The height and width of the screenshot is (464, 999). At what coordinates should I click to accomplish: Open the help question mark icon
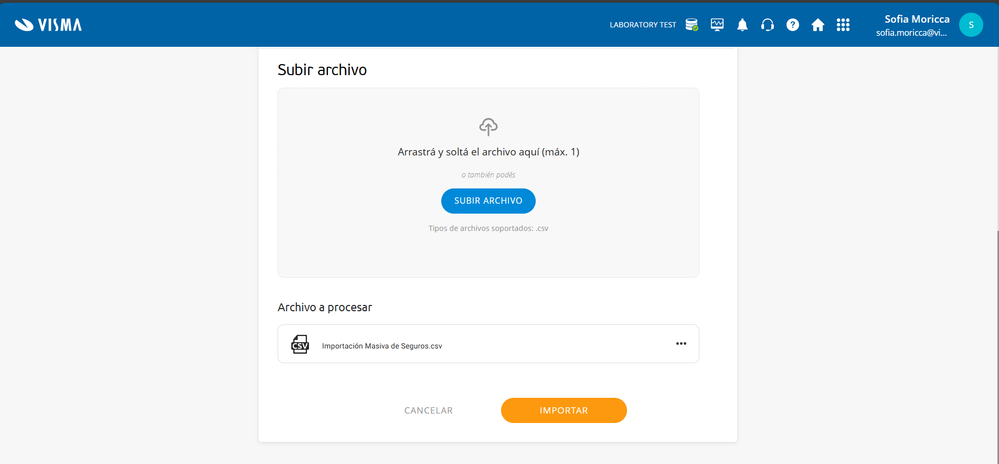click(x=792, y=25)
